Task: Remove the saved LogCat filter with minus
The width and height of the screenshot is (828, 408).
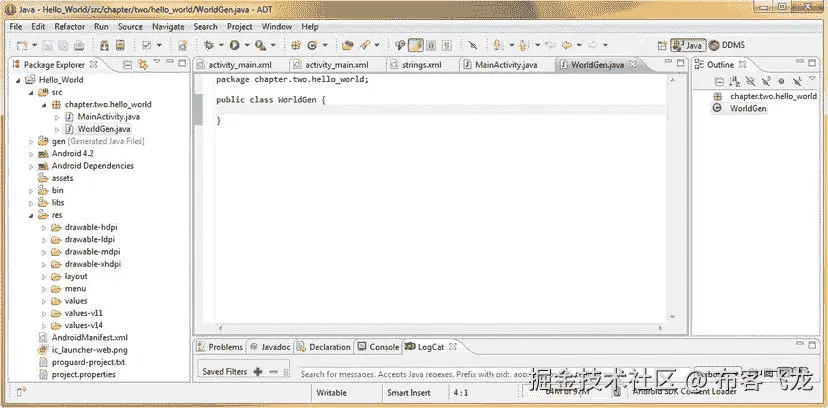Action: (x=273, y=372)
